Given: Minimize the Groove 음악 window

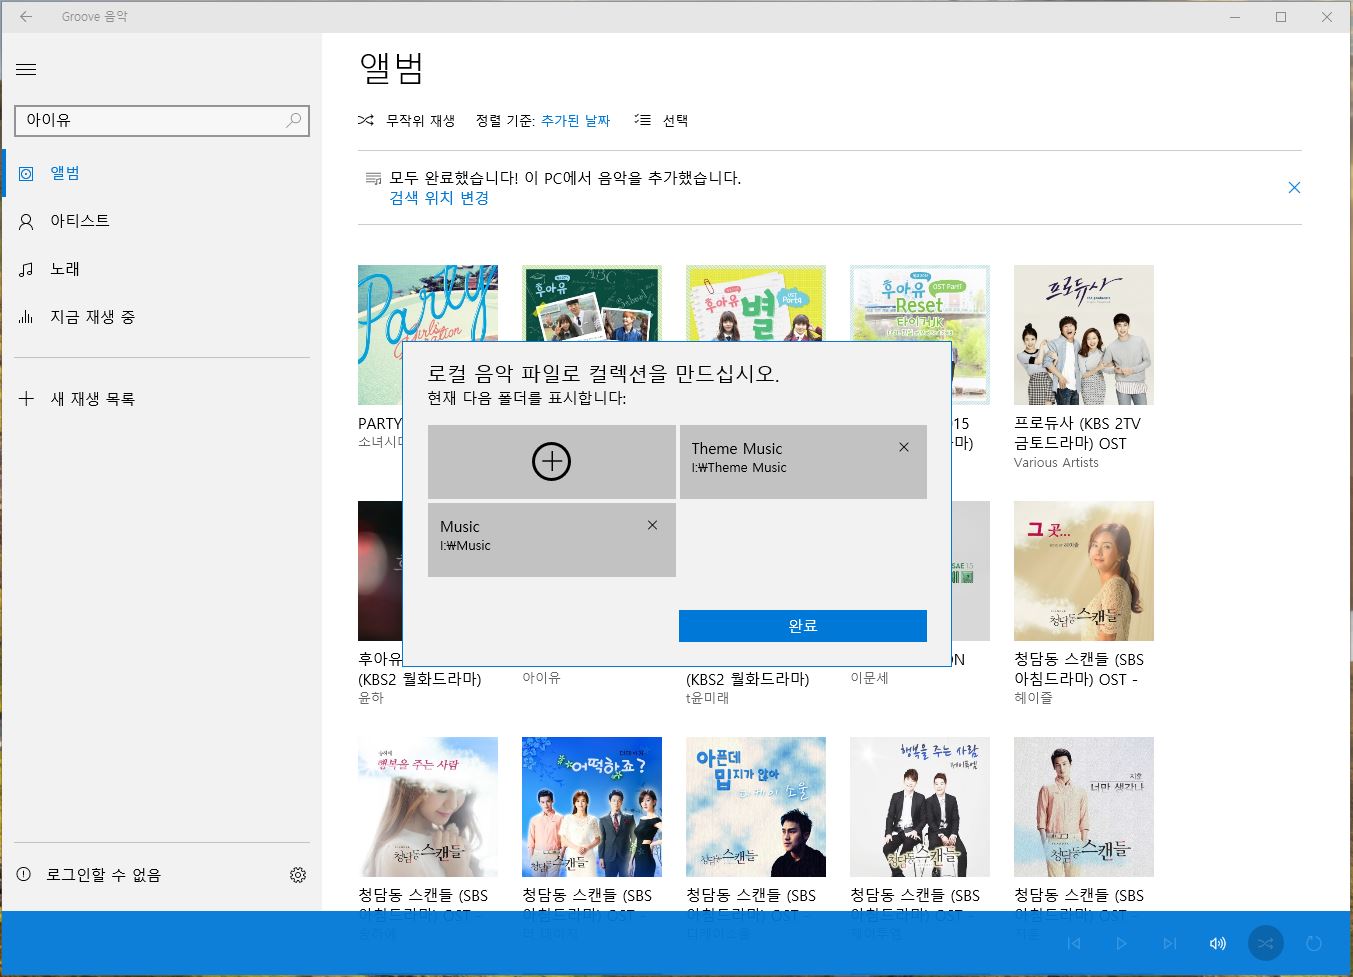Looking at the screenshot, I should (x=1235, y=17).
